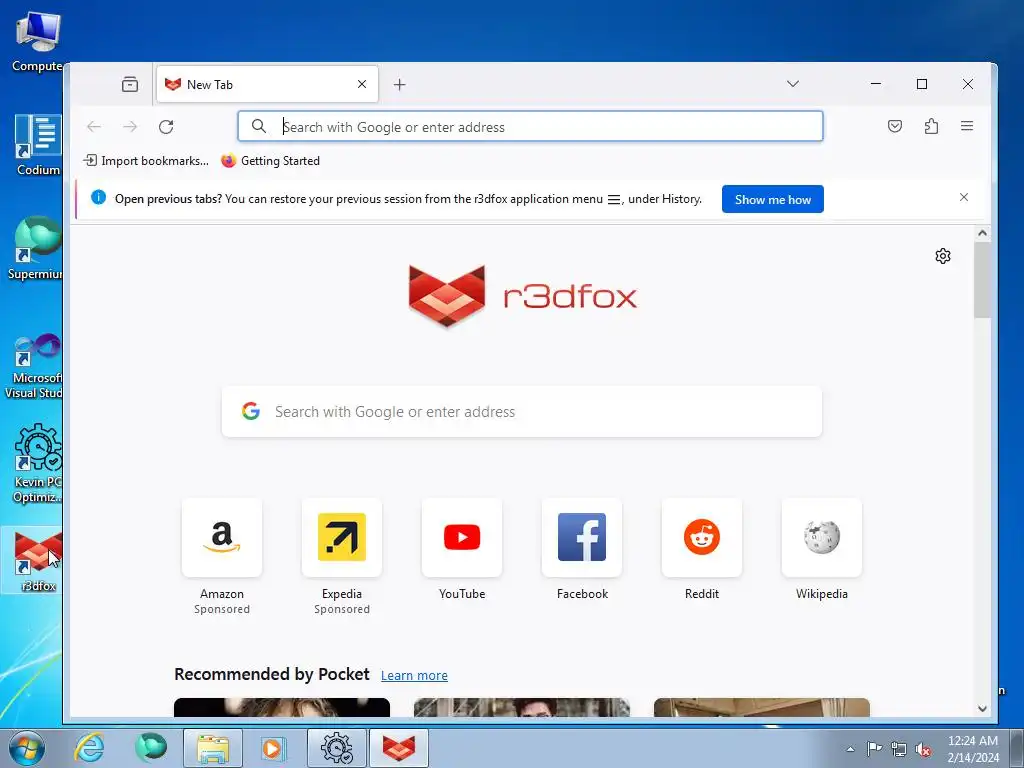Click the vertical scrollbar thumb
The height and width of the screenshot is (768, 1024).
982,281
